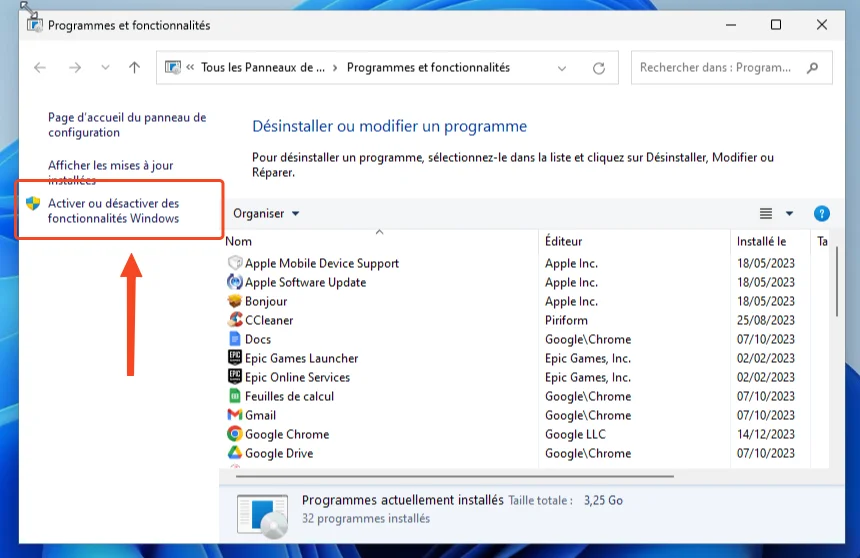The width and height of the screenshot is (860, 558).
Task: Click the Gmail envelope icon
Action: 235,415
